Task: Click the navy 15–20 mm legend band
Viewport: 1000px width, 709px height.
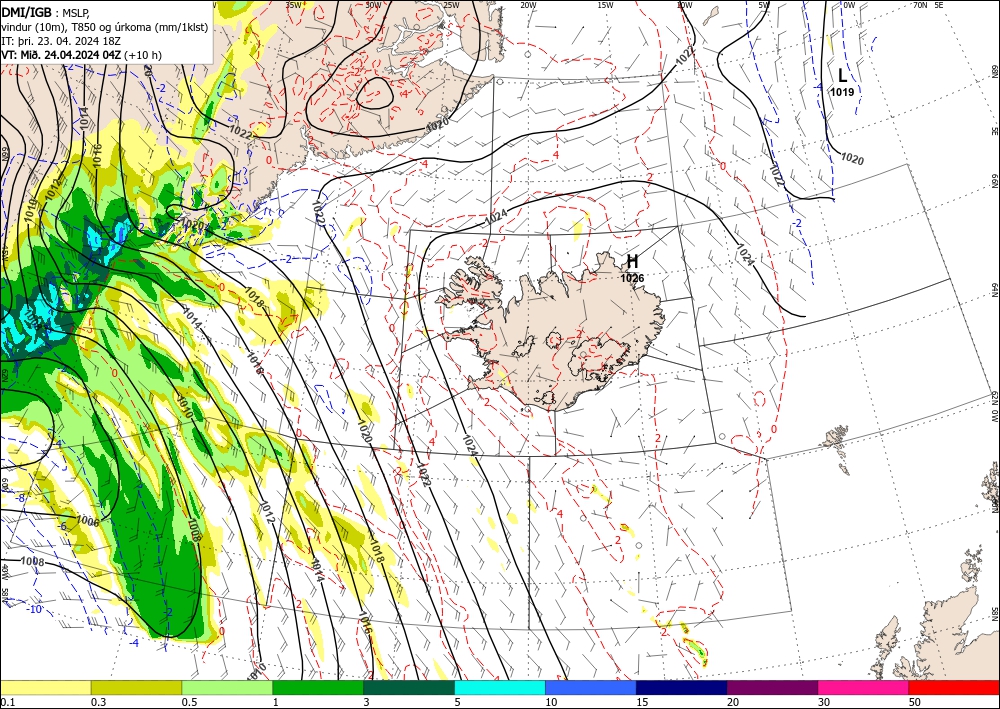Action: pyautogui.click(x=682, y=687)
